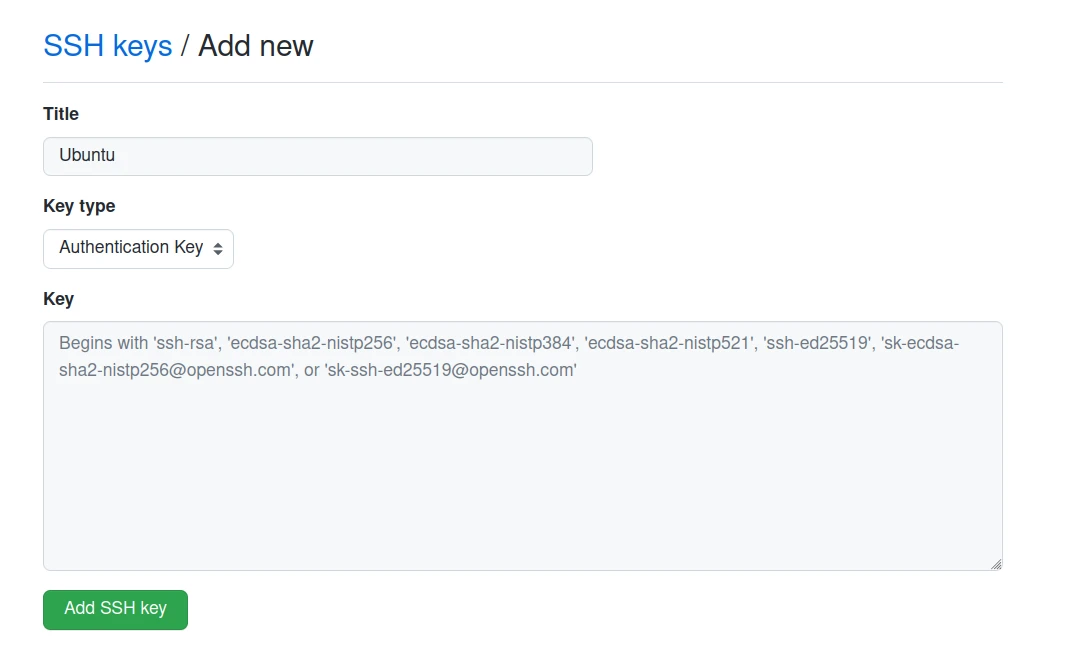Click the 'ecdsa-sha2-nistp256' placeholder text
Image resolution: width=1070 pixels, height=671 pixels.
tap(312, 343)
